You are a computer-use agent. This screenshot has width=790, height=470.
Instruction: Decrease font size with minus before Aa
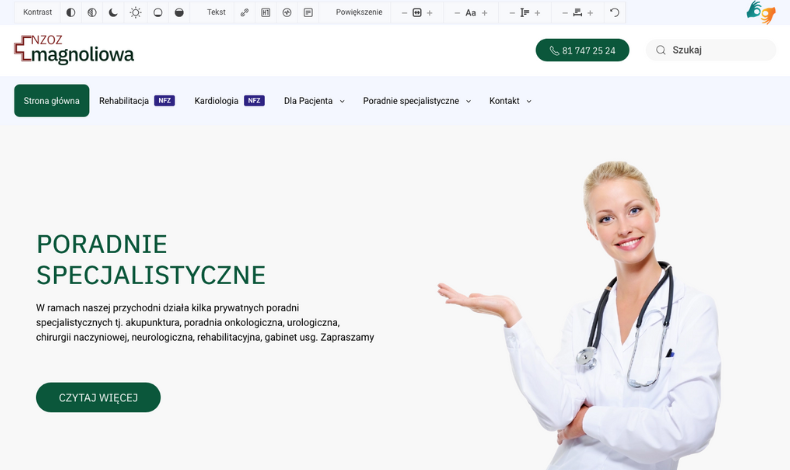(457, 13)
